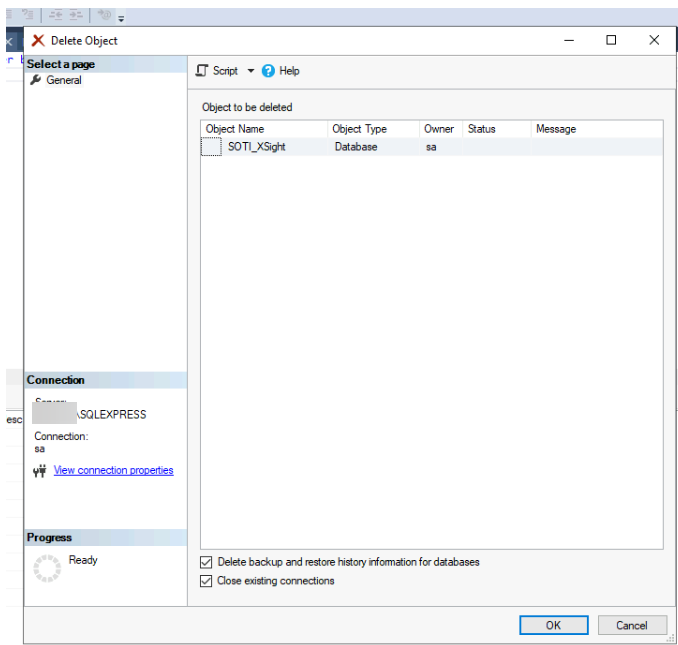Cancel the Delete Object dialog
The image size is (678, 645).
pos(632,625)
